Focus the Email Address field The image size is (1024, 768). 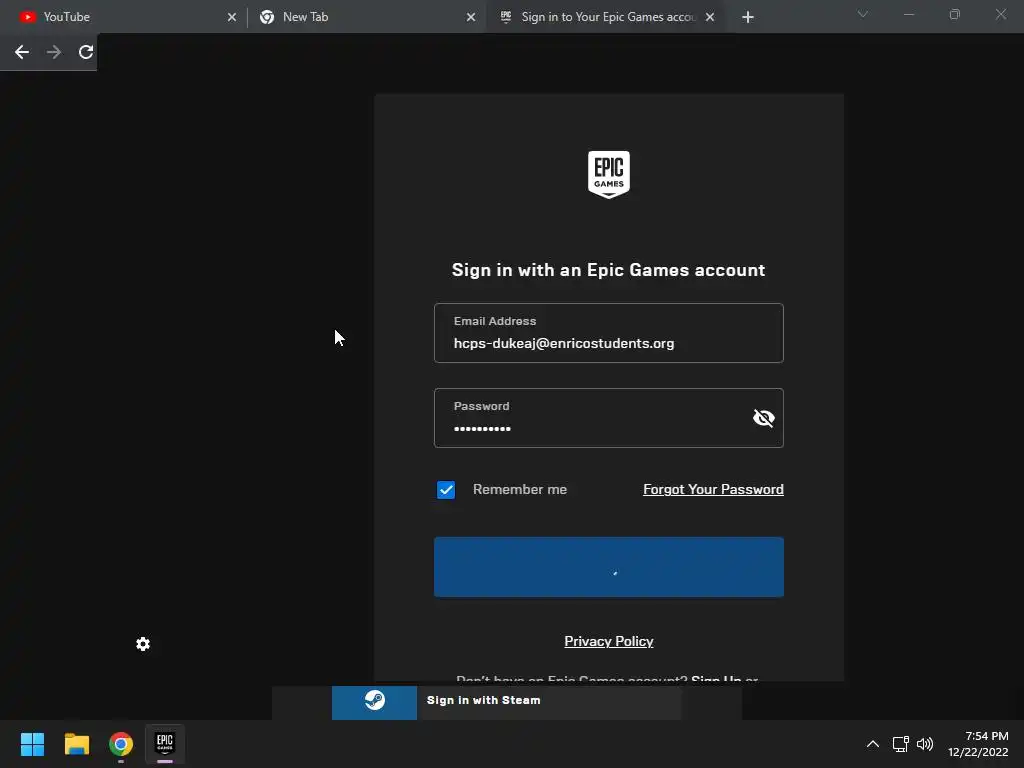click(x=609, y=333)
